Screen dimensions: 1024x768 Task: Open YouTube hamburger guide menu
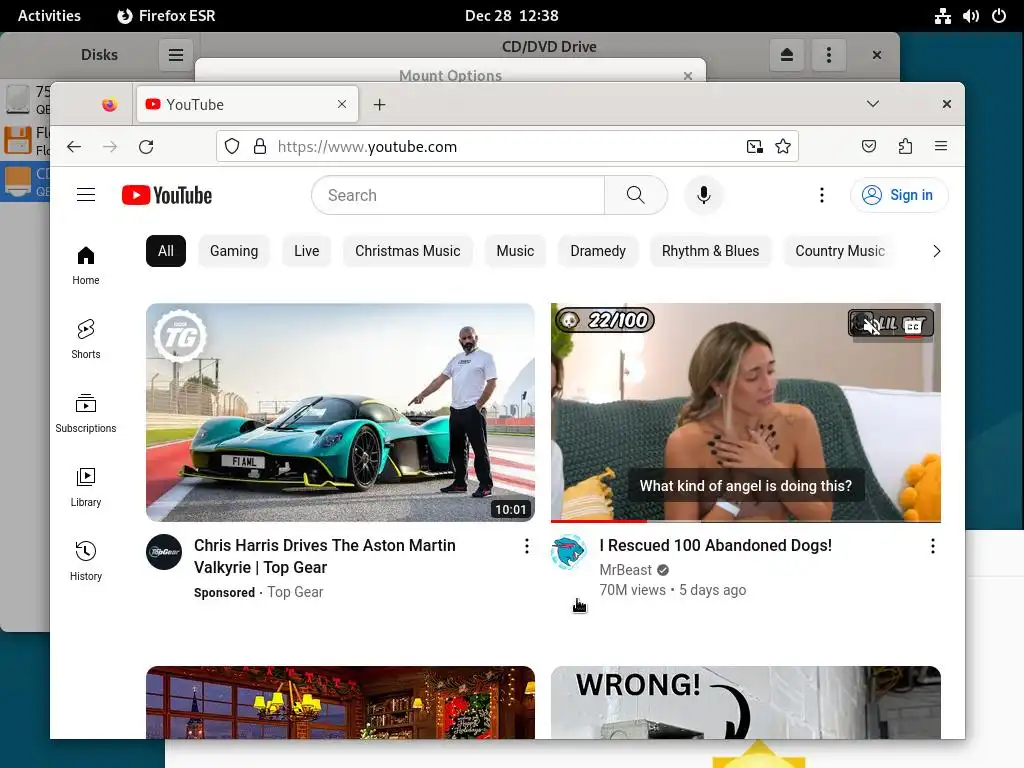pyautogui.click(x=86, y=195)
